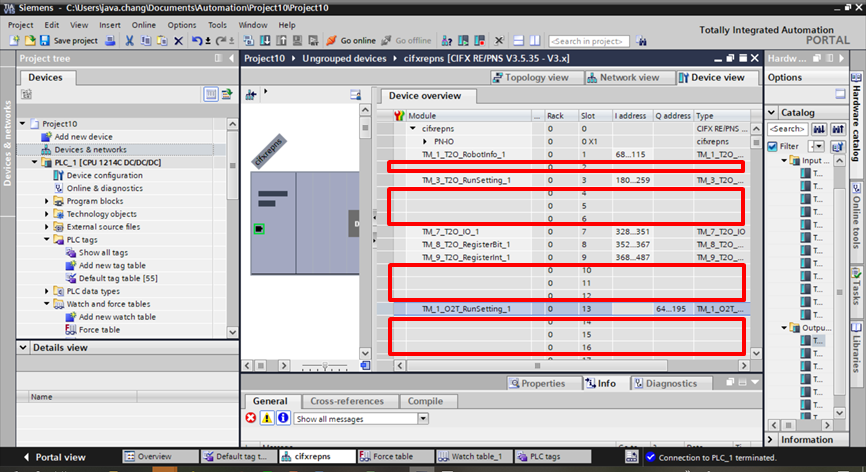Open Default tag table [55]

(x=118, y=278)
